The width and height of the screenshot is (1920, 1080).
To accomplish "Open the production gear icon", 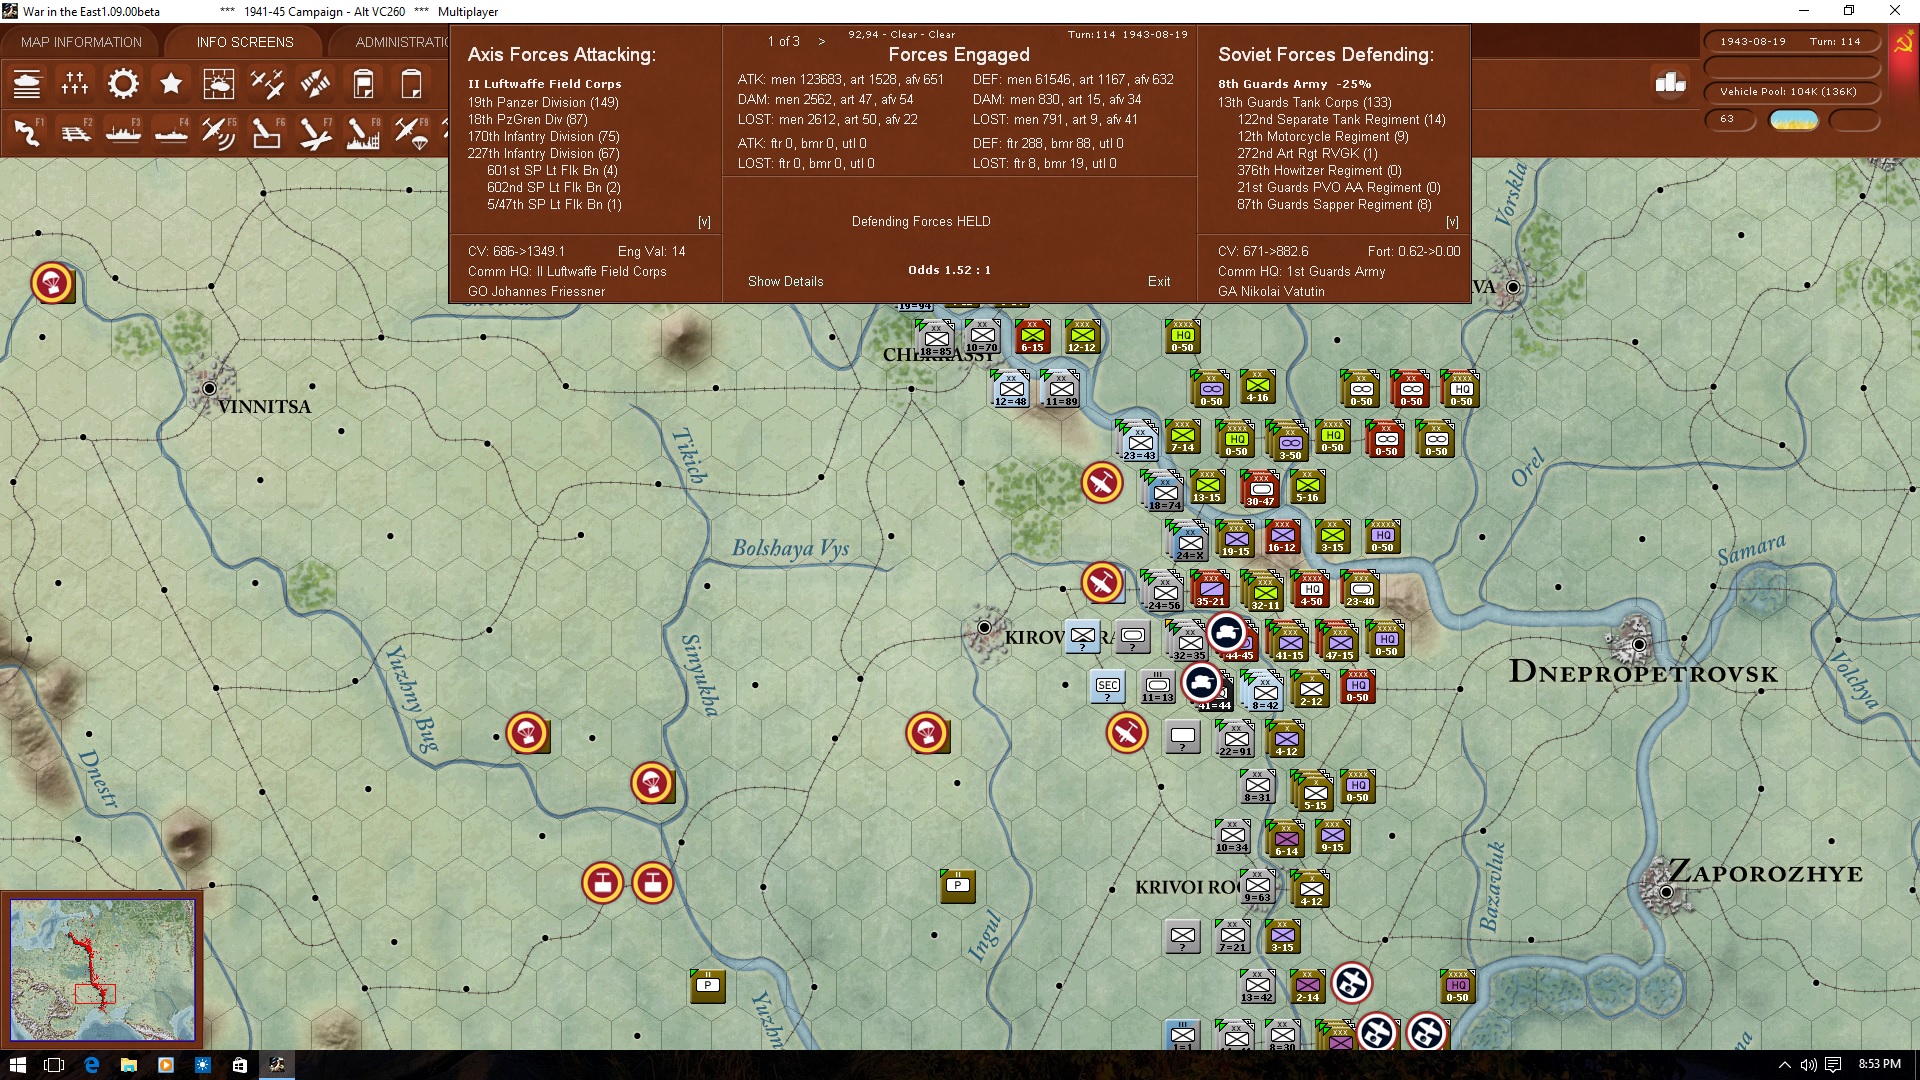I will tap(123, 84).
